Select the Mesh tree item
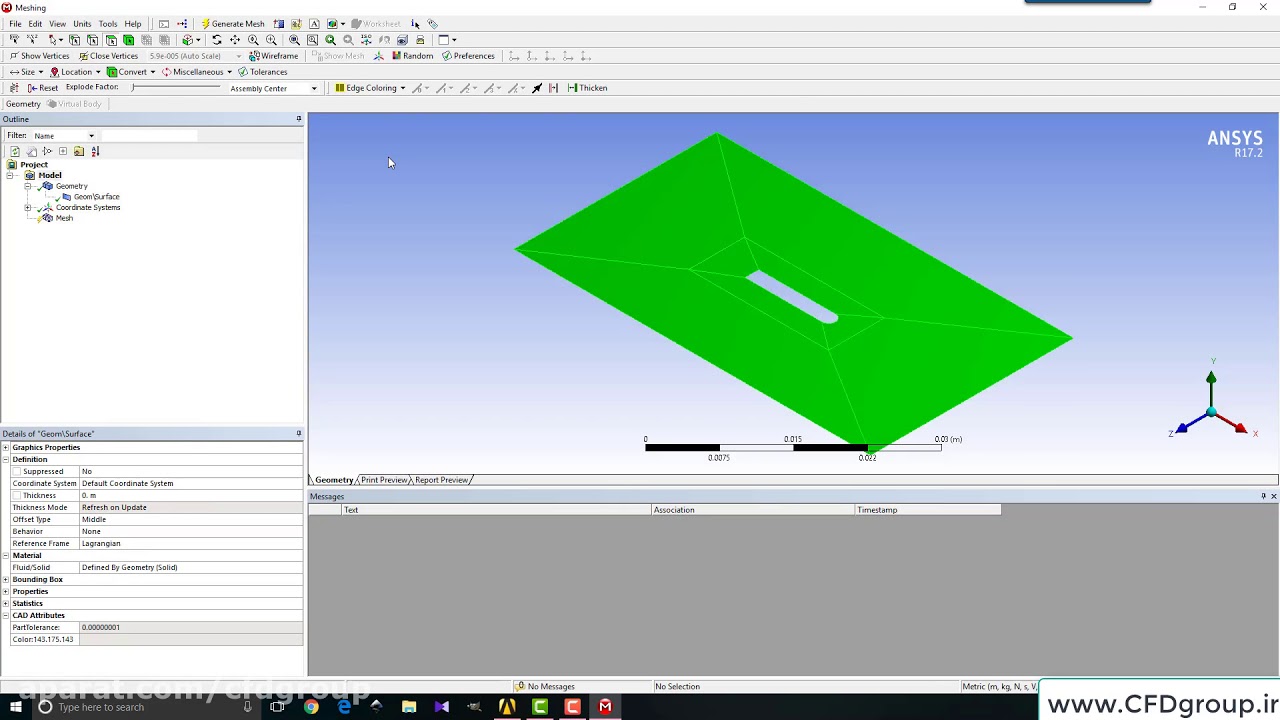Image resolution: width=1280 pixels, height=720 pixels. pyautogui.click(x=64, y=218)
